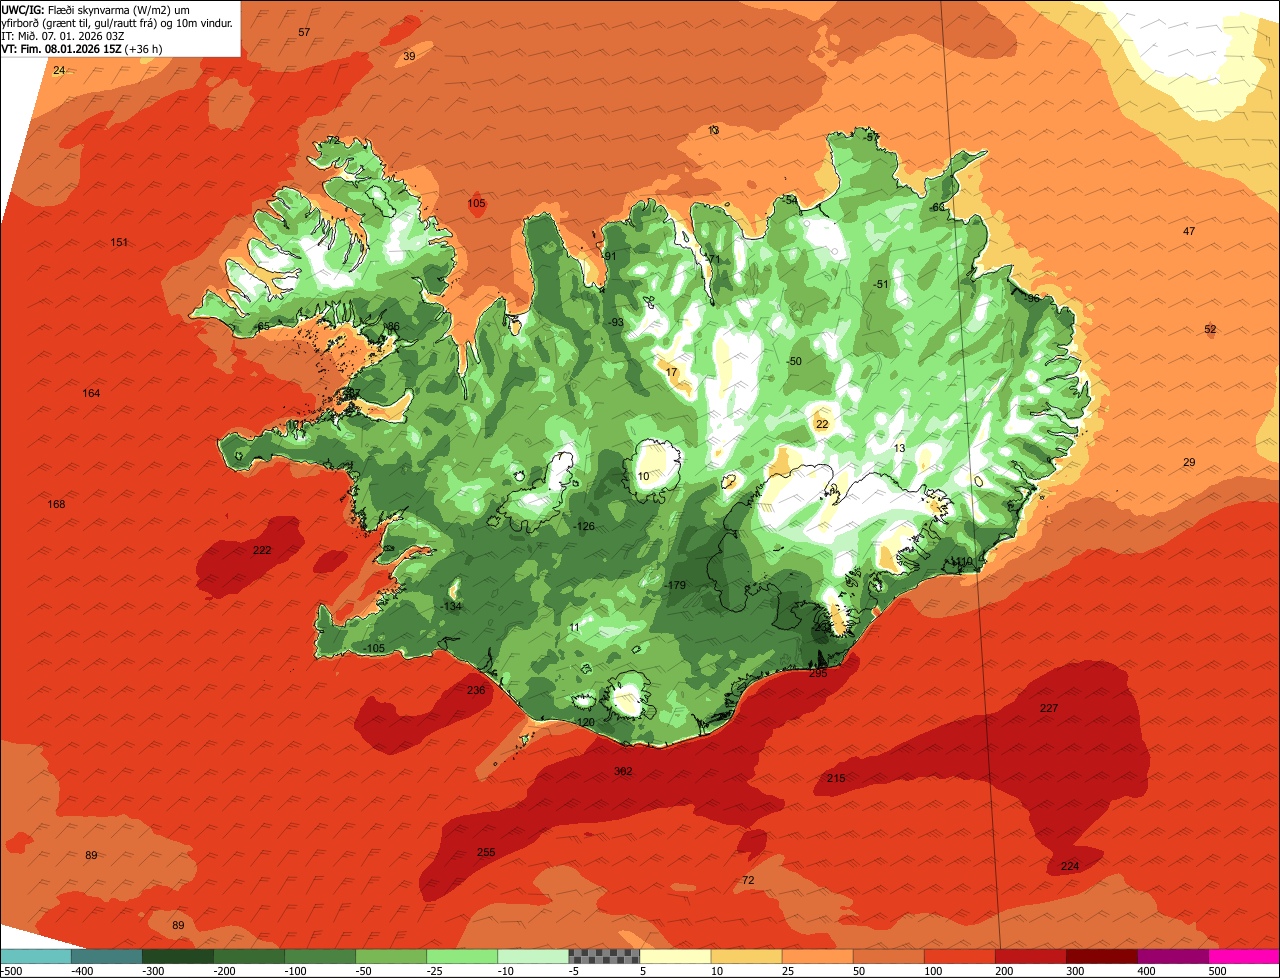This screenshot has height=978, width=1280.
Task: Click the value 10 on the central glacier
Action: [643, 476]
